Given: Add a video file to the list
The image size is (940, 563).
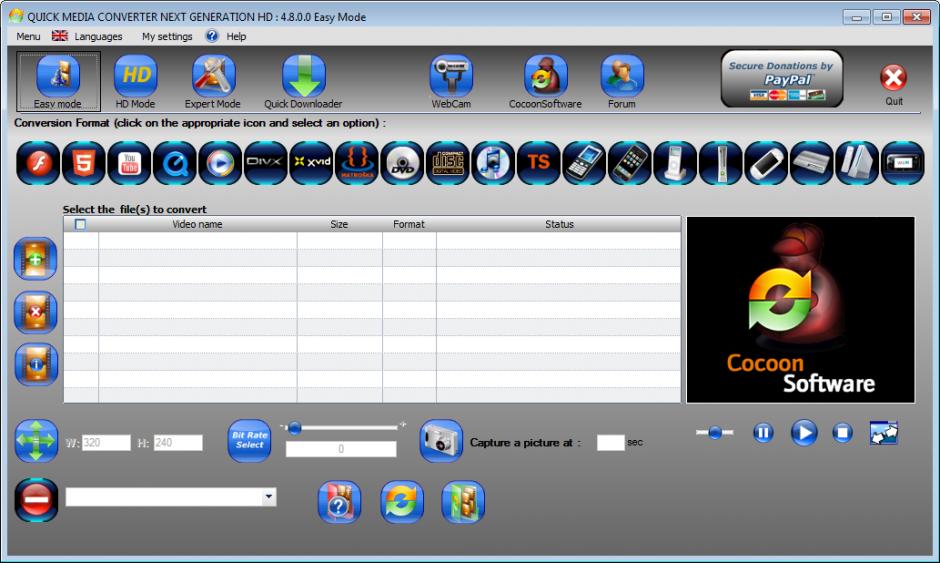Looking at the screenshot, I should (35, 259).
